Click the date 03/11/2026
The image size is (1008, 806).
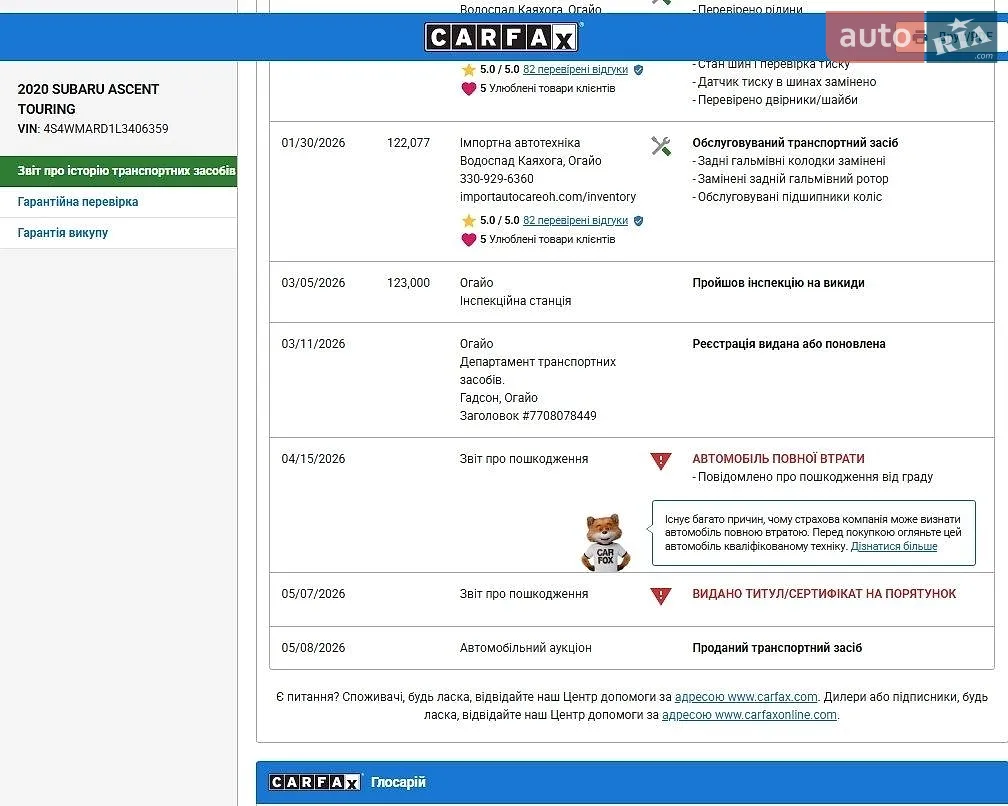click(313, 344)
